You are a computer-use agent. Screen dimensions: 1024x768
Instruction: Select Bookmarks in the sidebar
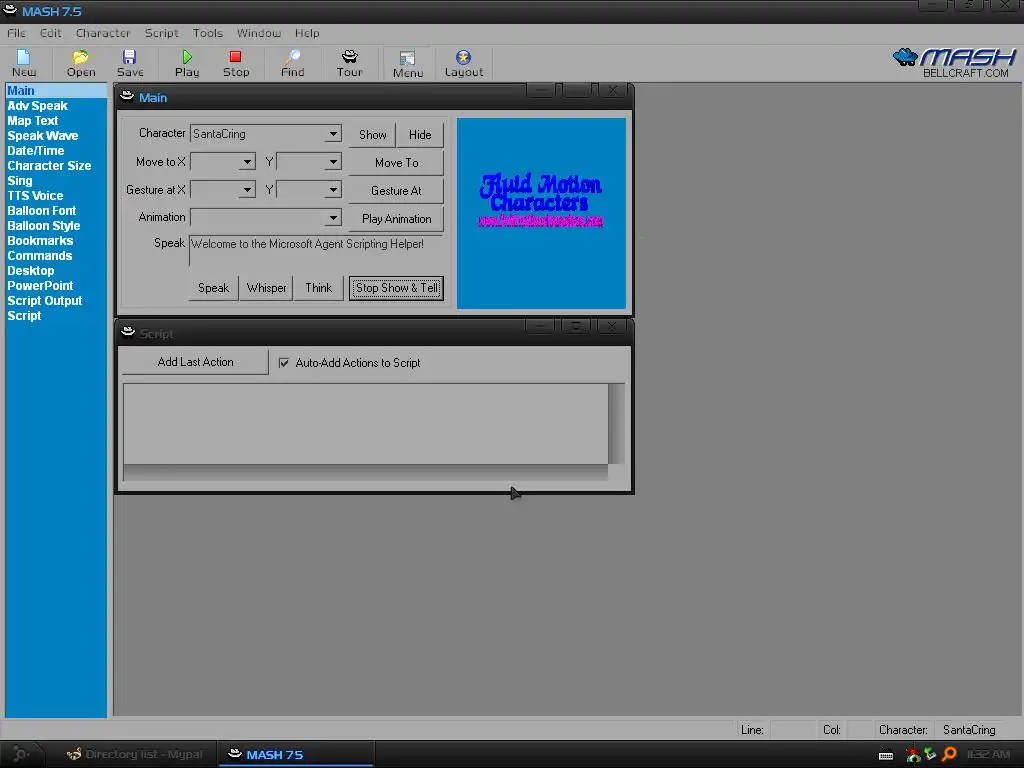point(40,241)
